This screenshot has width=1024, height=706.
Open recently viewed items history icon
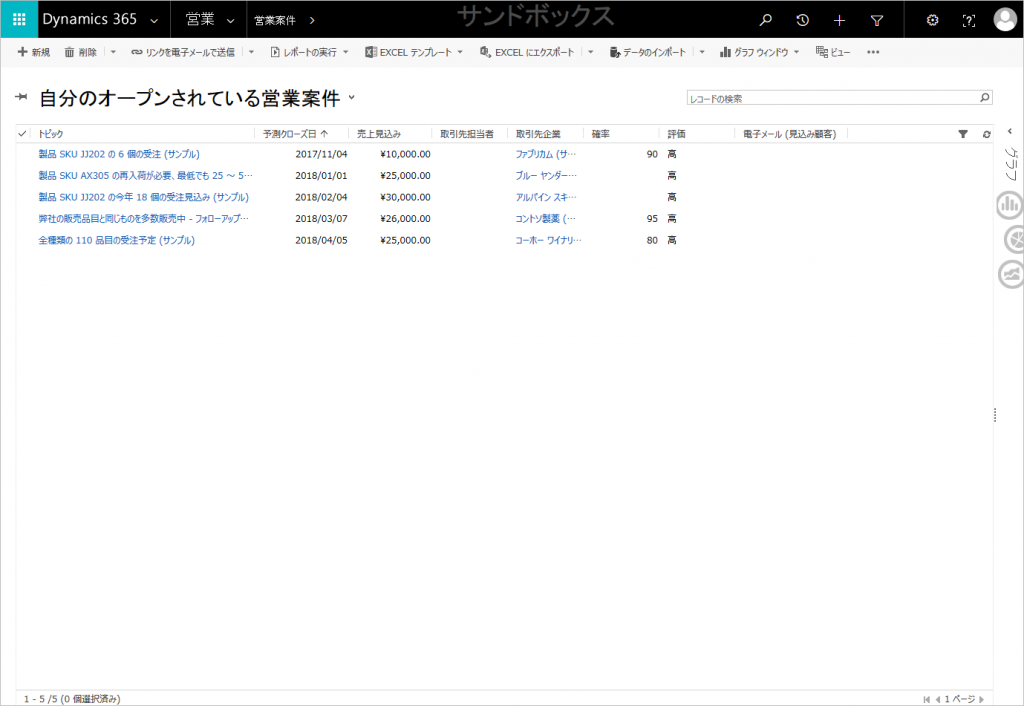click(x=802, y=20)
